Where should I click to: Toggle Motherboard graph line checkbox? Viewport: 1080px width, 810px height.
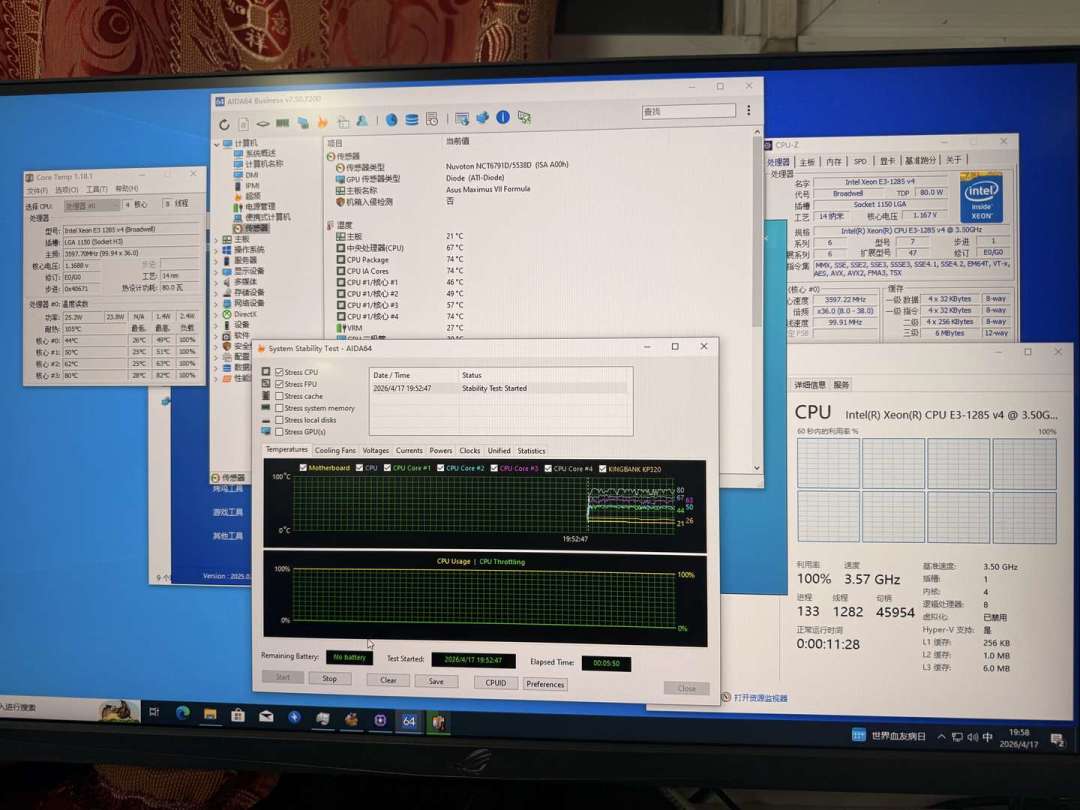(303, 468)
